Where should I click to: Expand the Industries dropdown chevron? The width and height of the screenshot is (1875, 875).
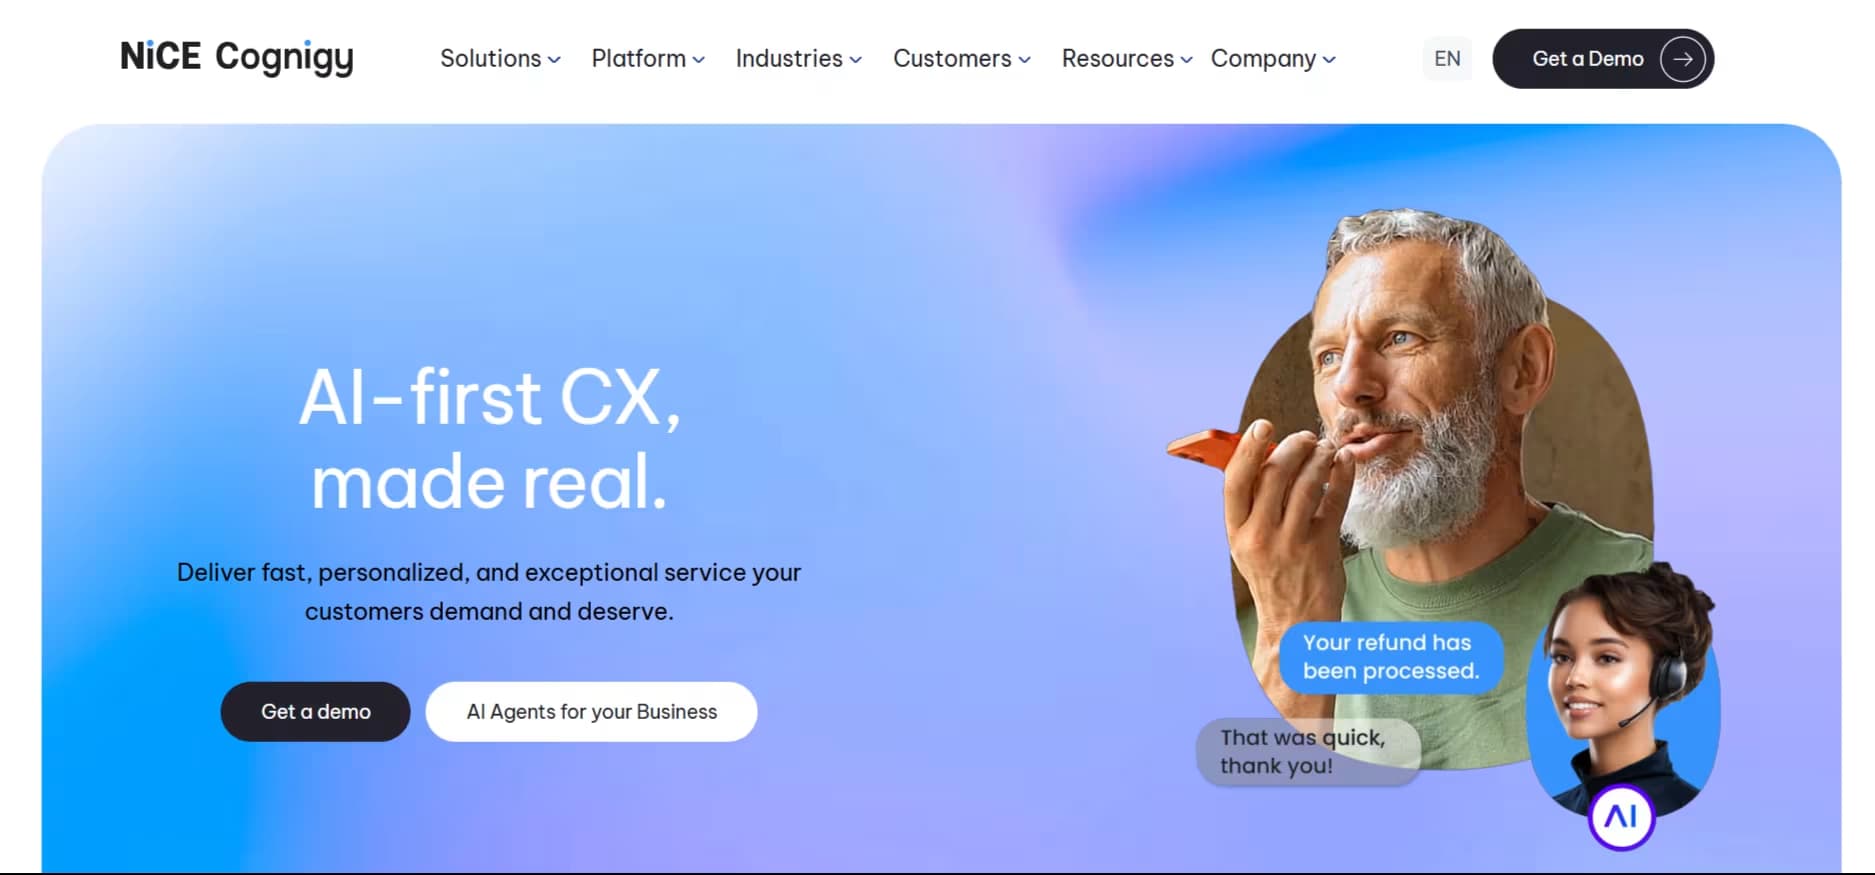855,60
